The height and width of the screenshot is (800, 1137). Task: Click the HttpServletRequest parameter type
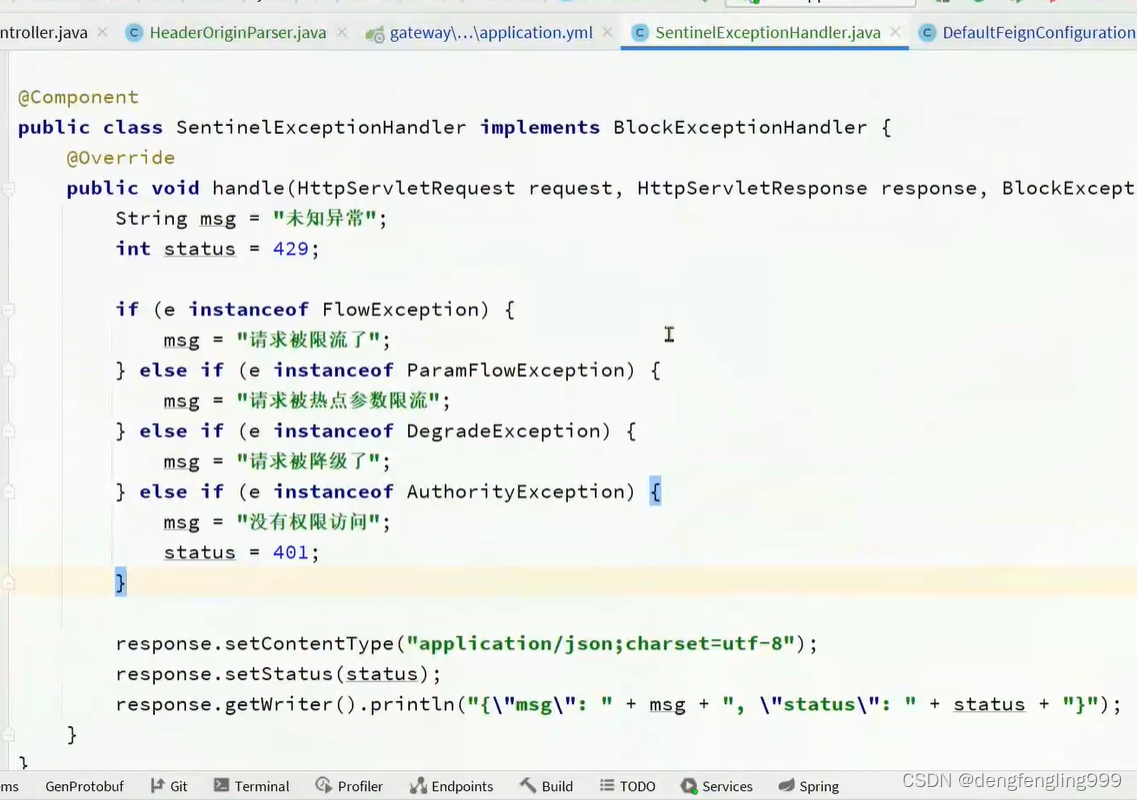click(406, 189)
